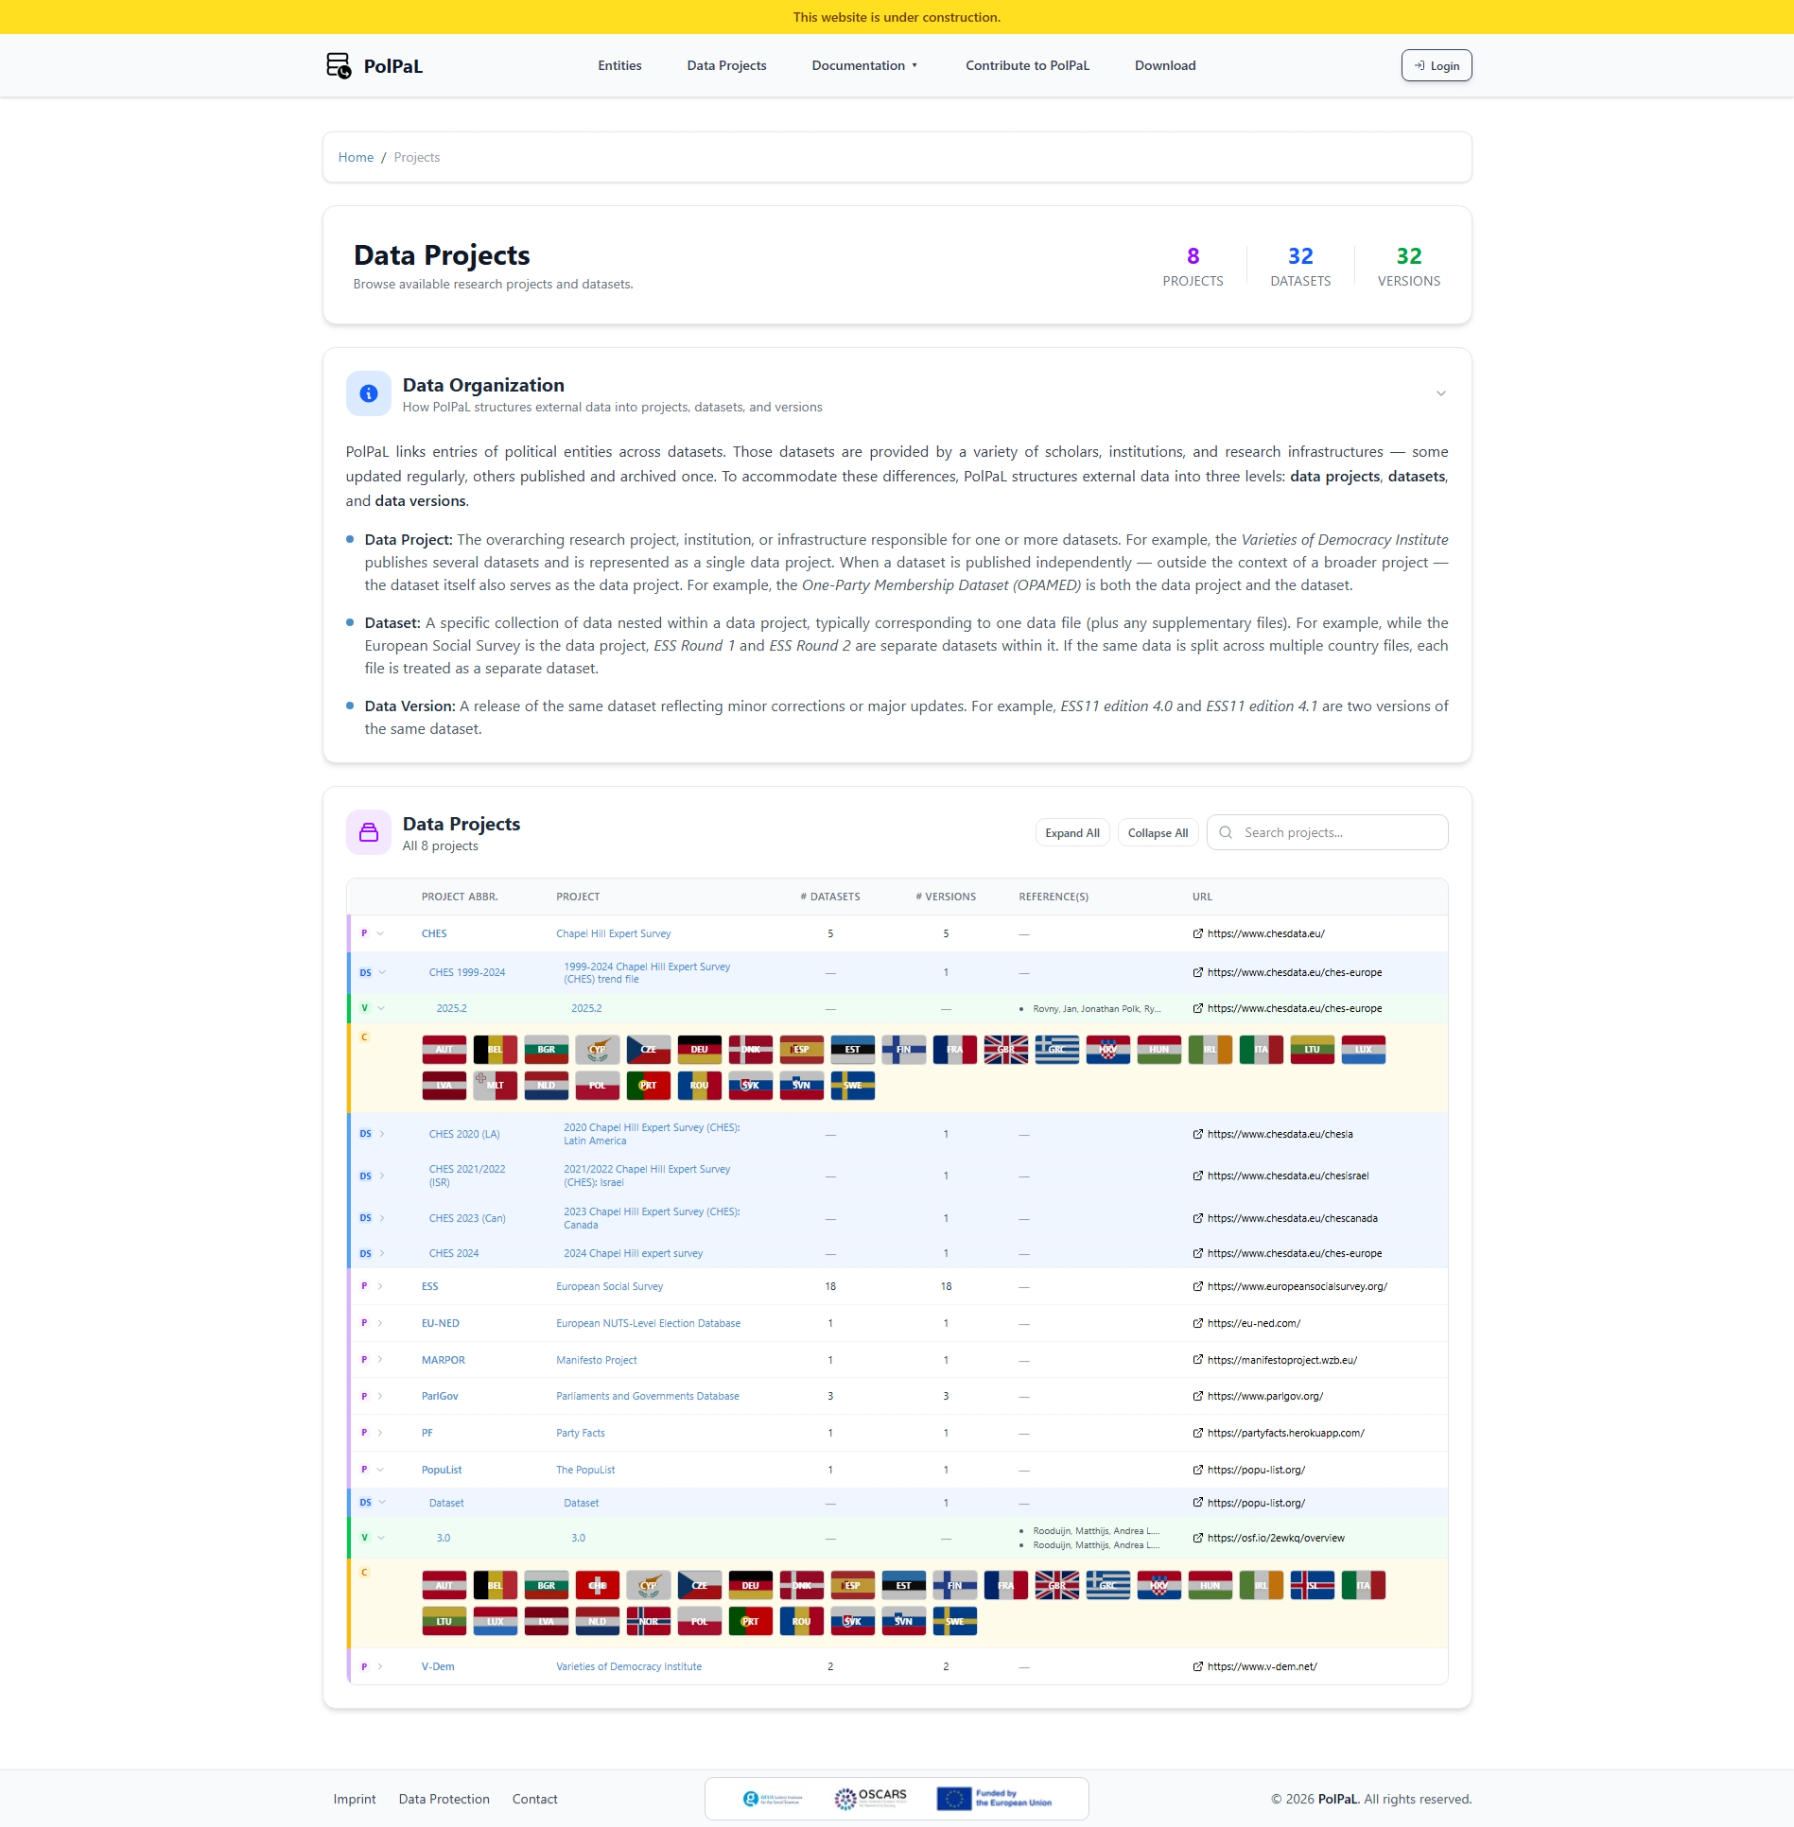
Task: Select the GRC flag under CHES 2025.2
Action: (x=1057, y=1049)
